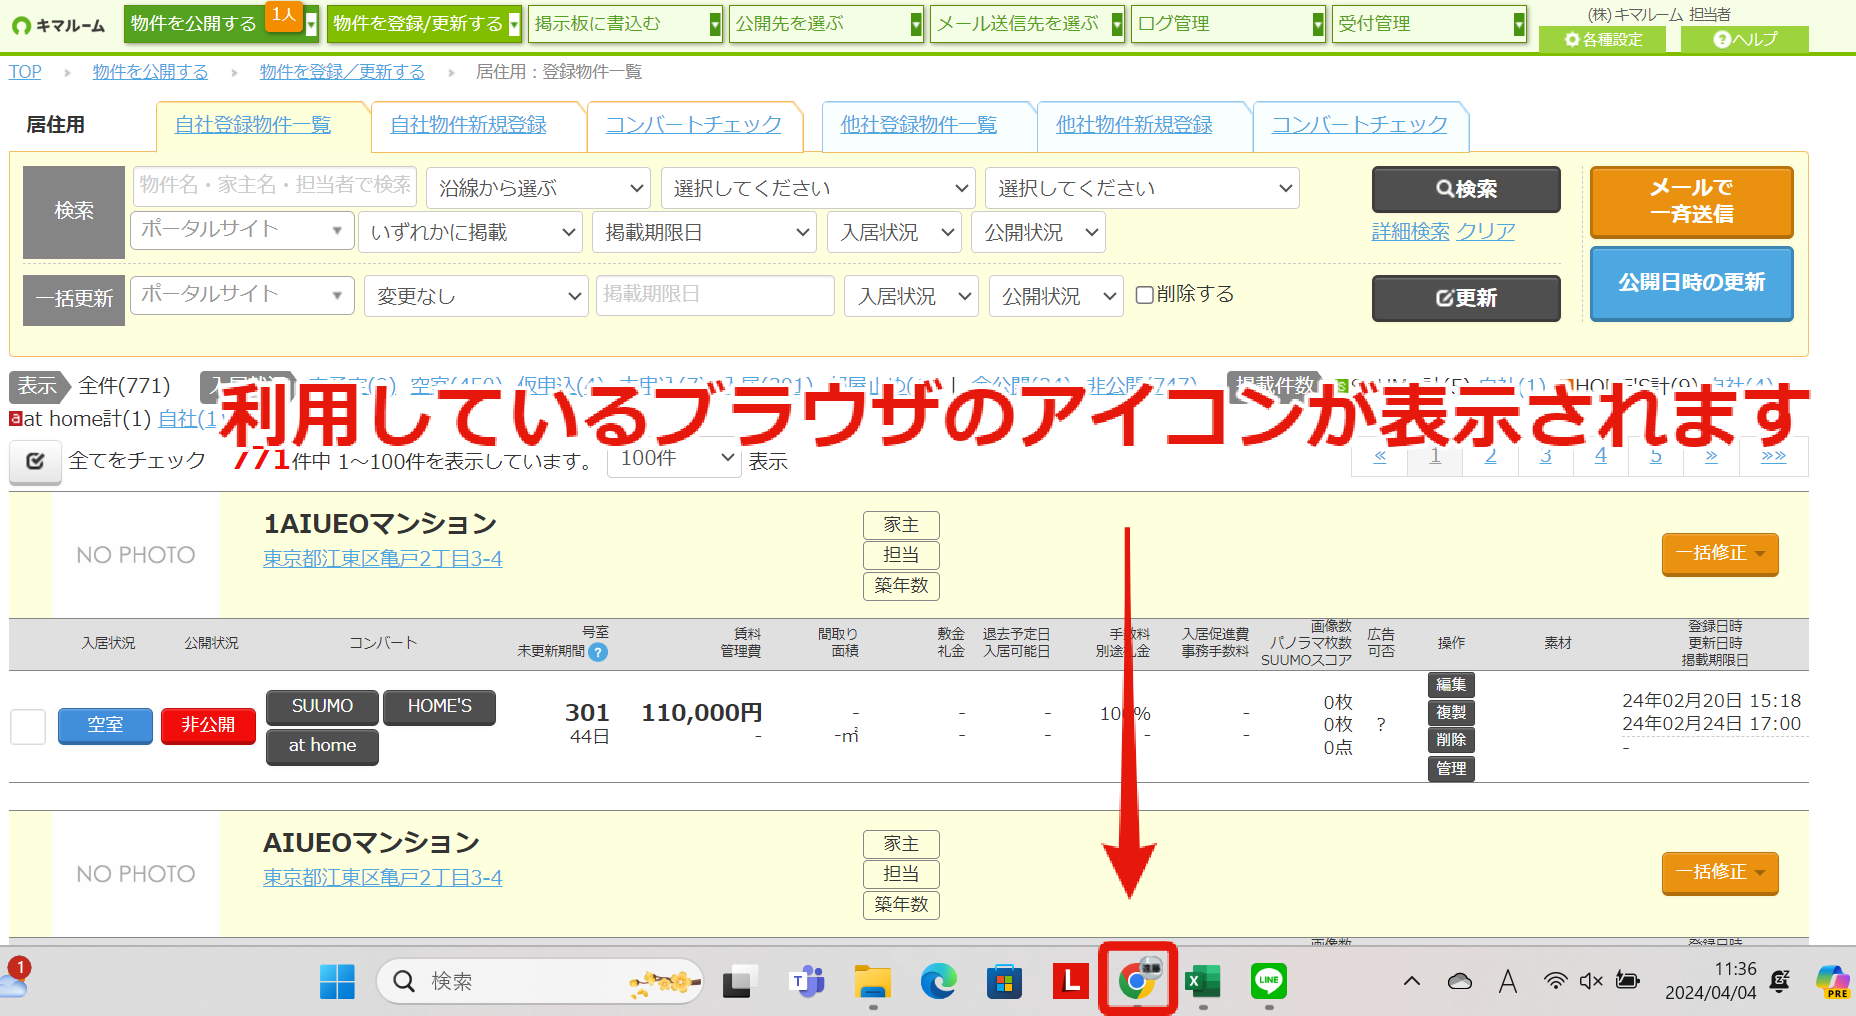The image size is (1856, 1016).
Task: Switch to 自社物件新規登録 tab
Action: (x=468, y=125)
